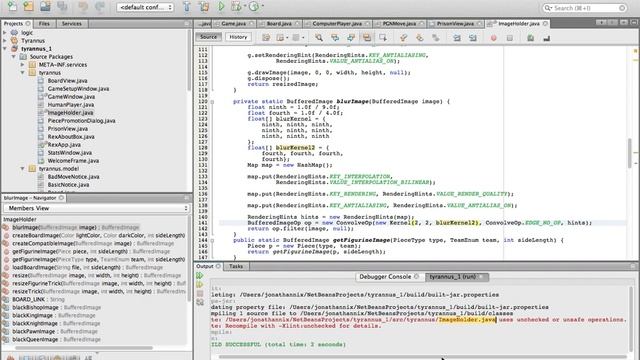Open the default configuration dropdown

[144, 7]
